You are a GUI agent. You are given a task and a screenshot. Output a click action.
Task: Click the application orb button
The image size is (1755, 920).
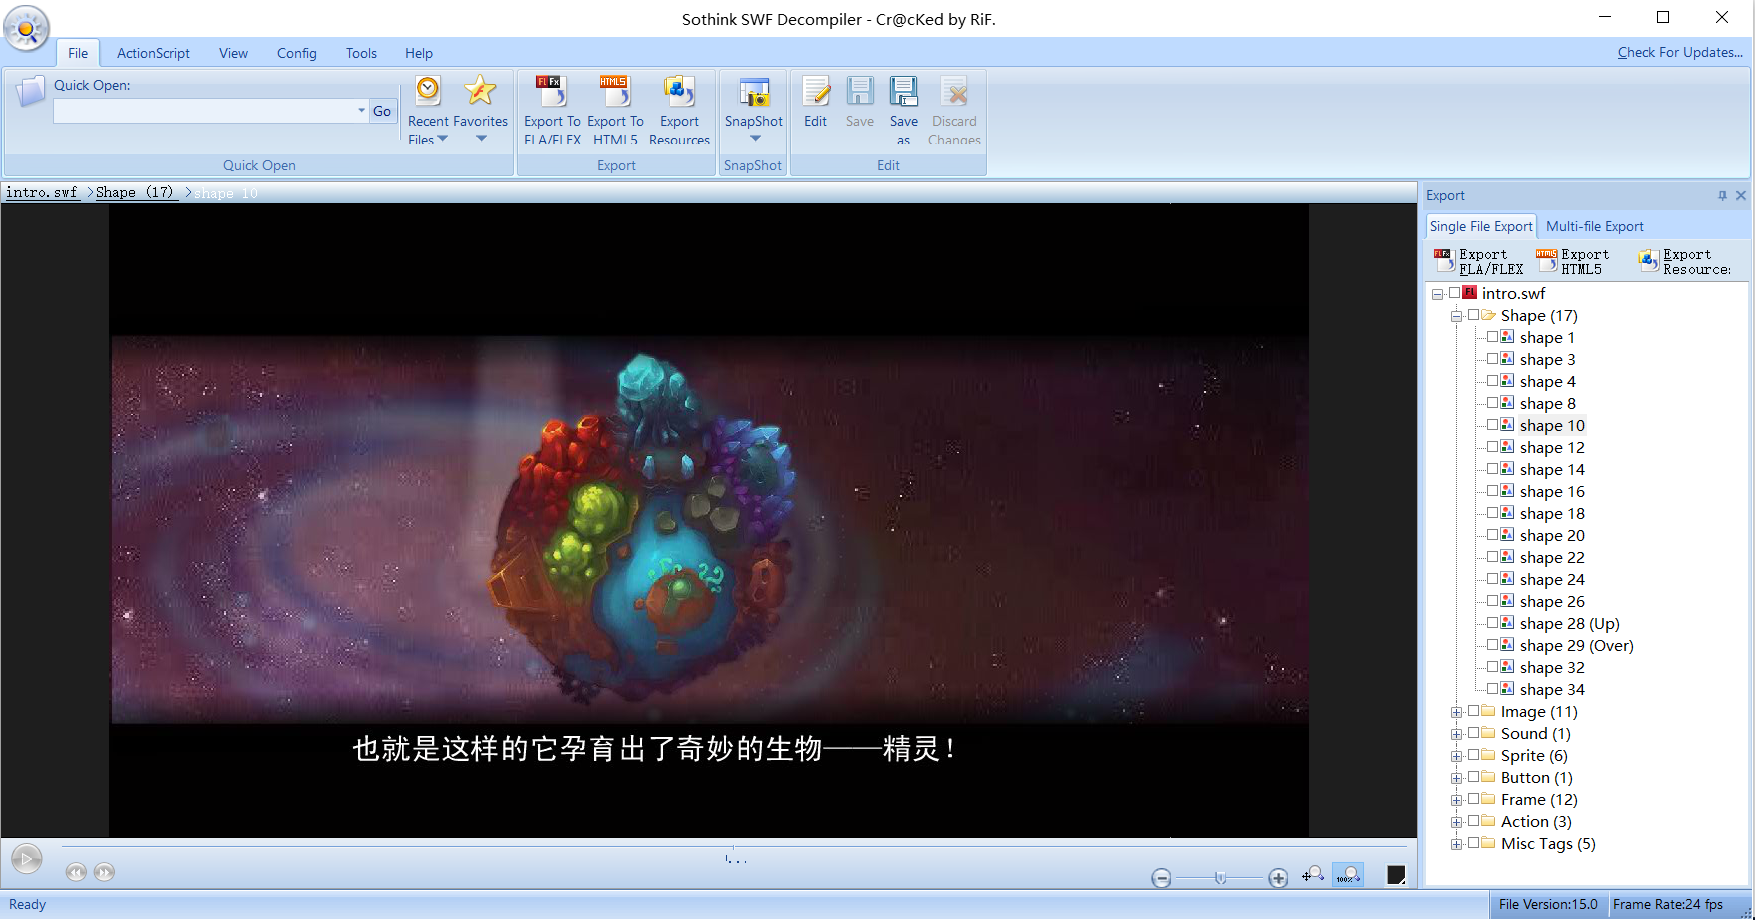point(27,29)
